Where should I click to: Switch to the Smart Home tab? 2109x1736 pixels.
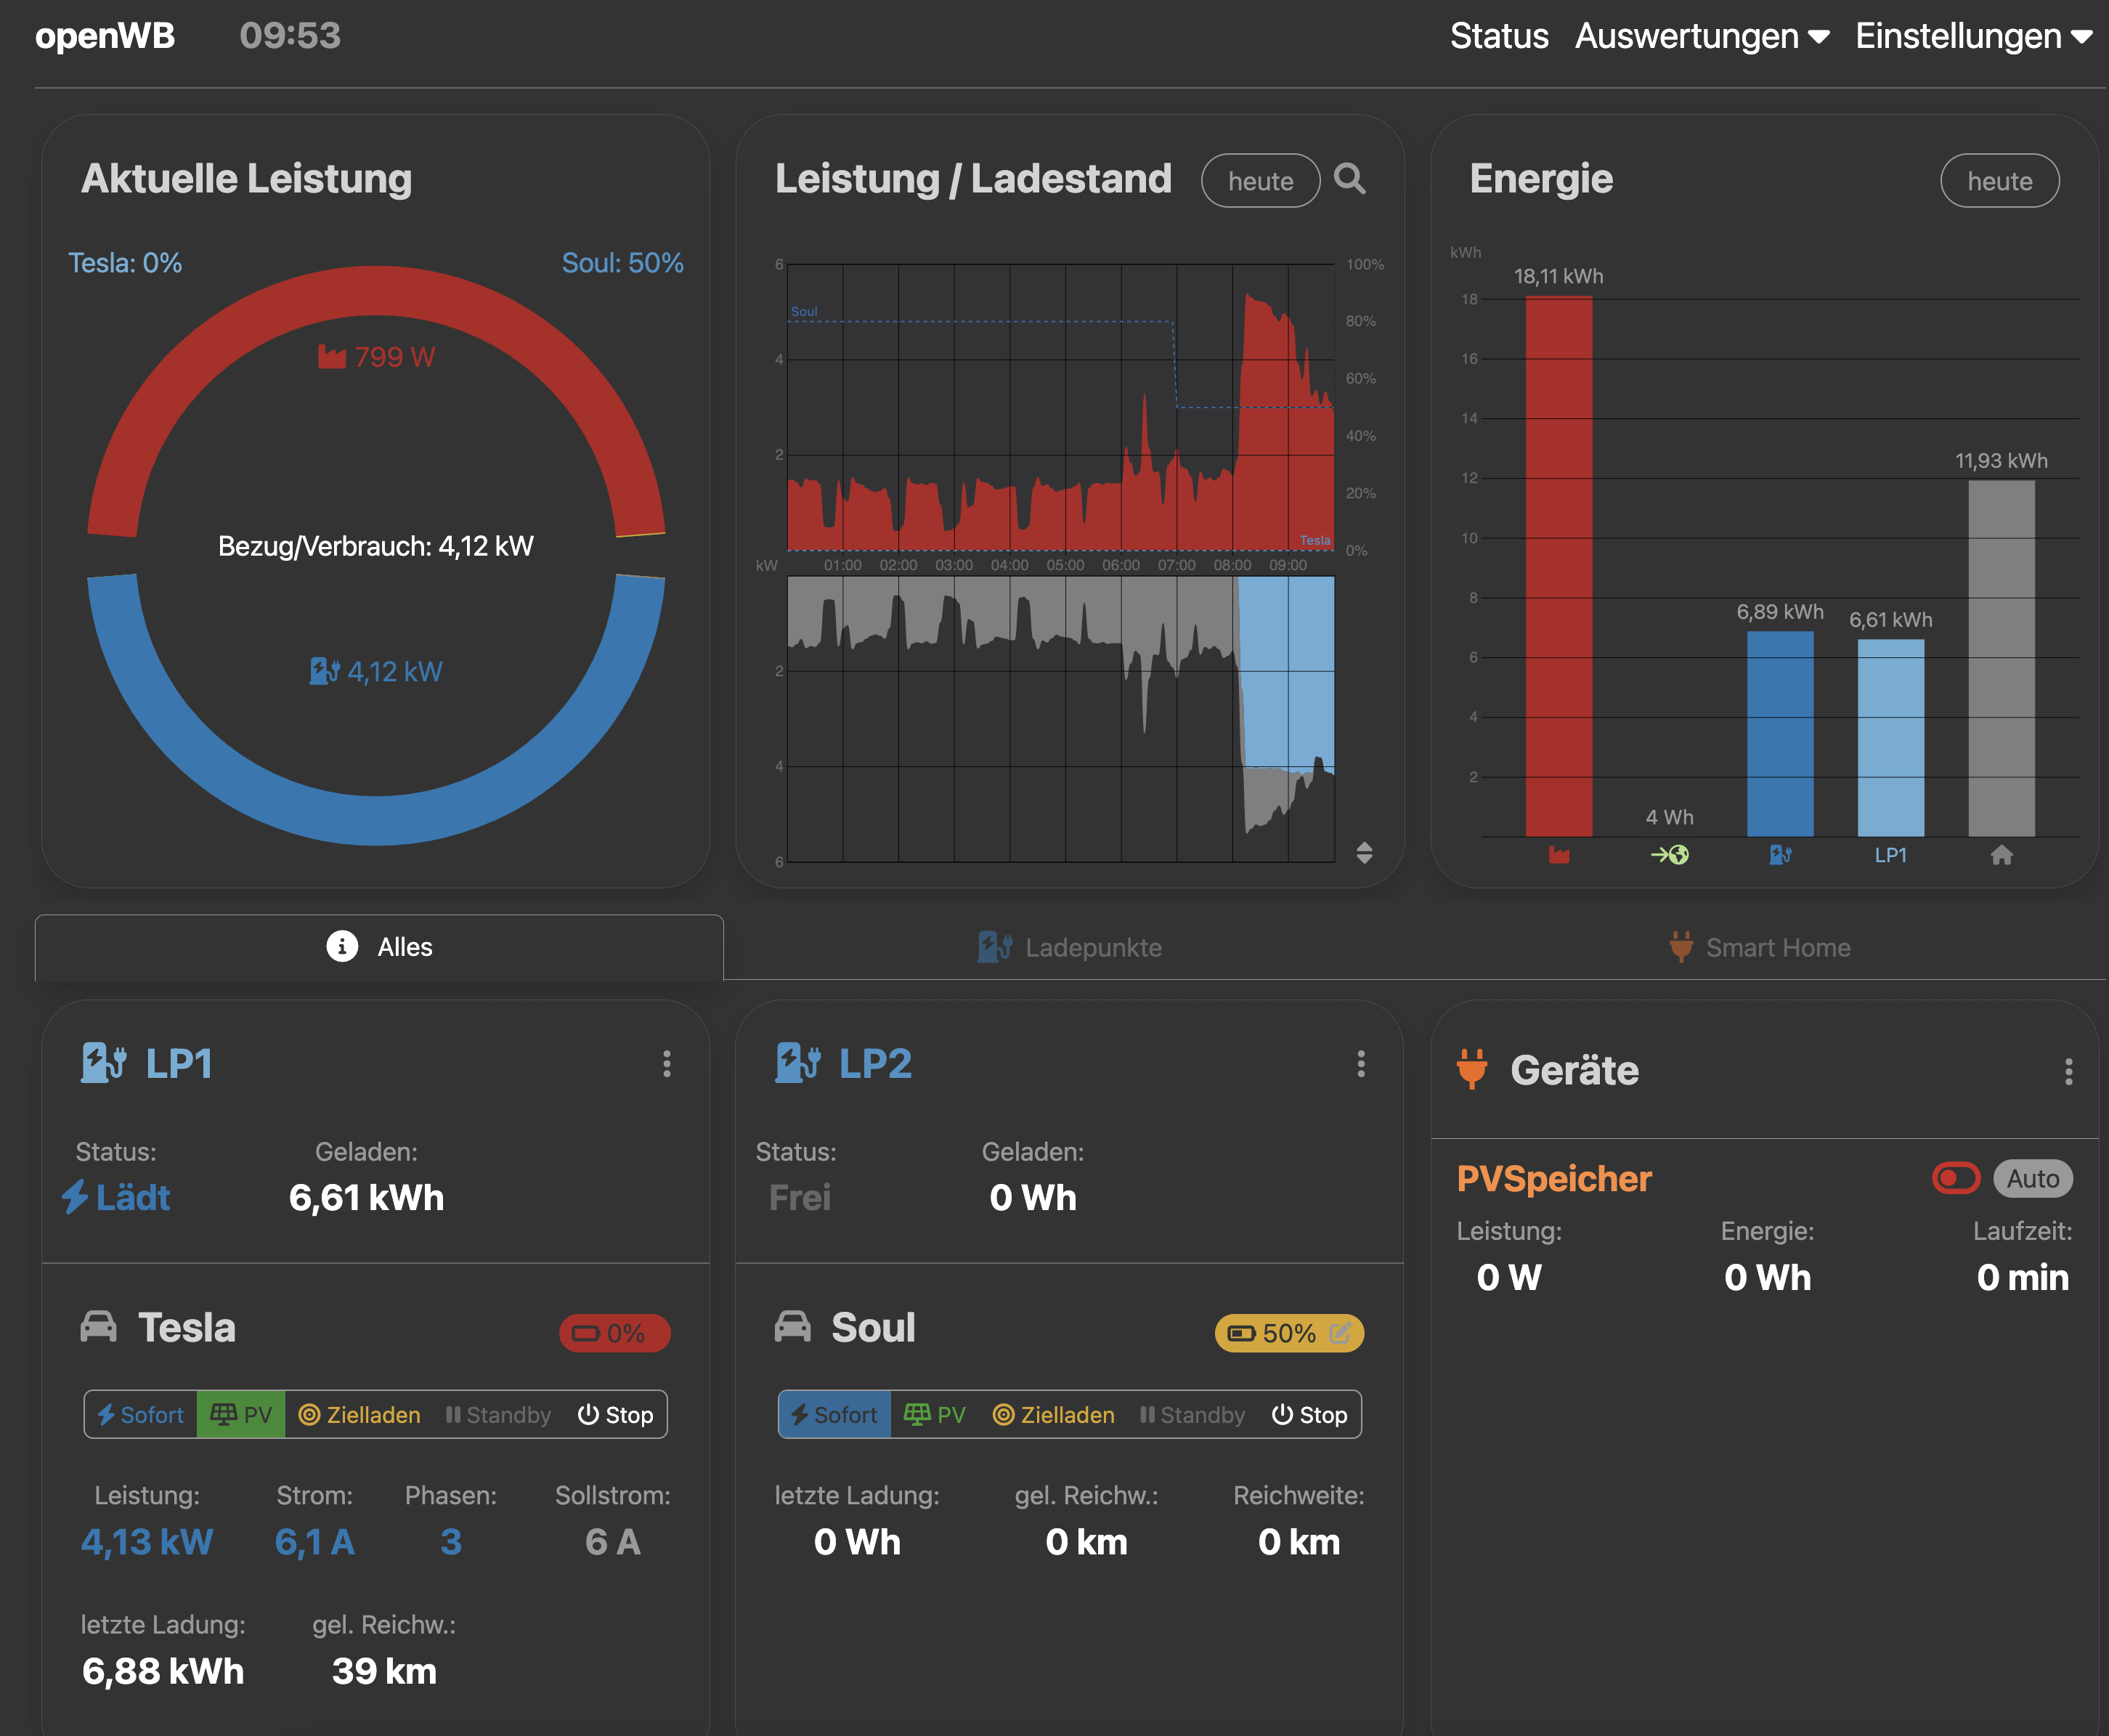coord(1760,947)
